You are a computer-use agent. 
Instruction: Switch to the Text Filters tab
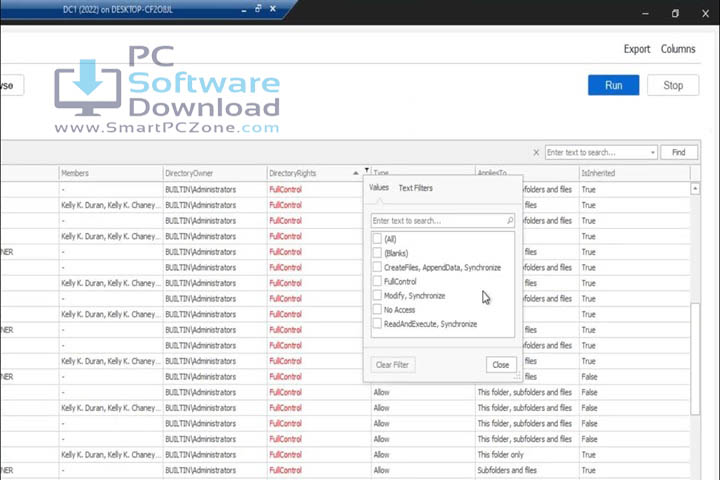pyautogui.click(x=416, y=188)
